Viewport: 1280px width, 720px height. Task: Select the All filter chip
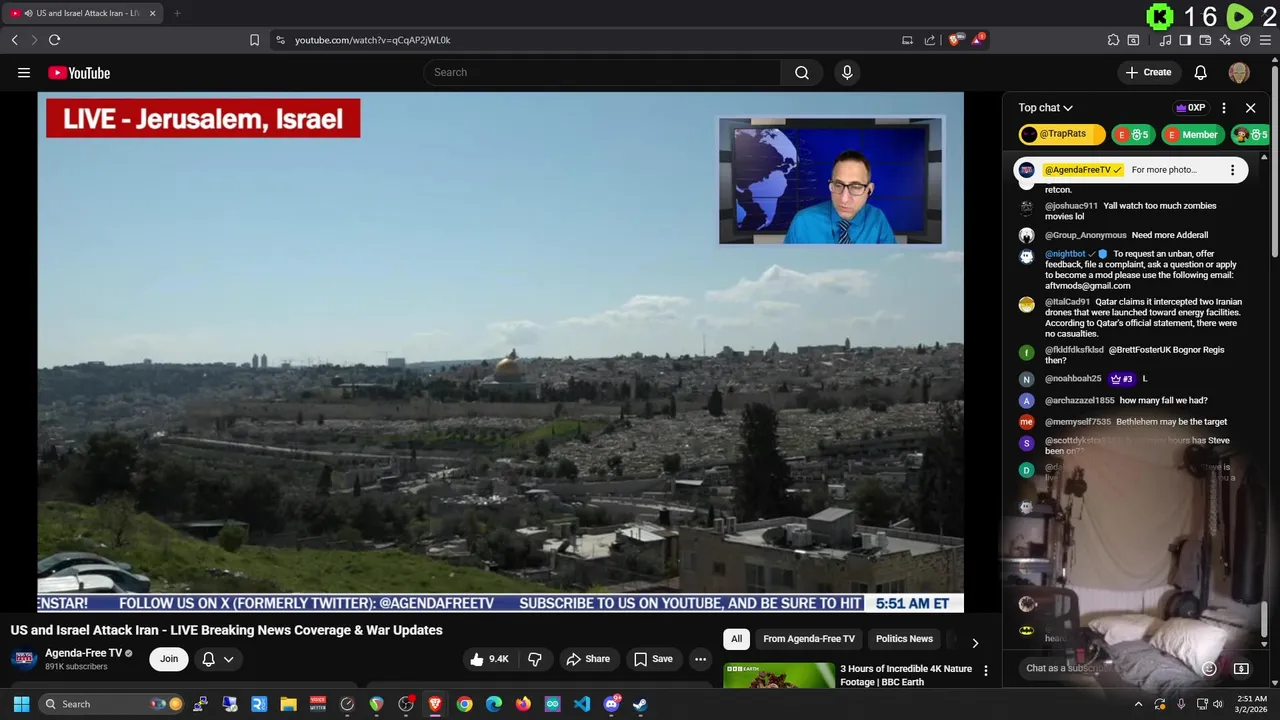736,639
